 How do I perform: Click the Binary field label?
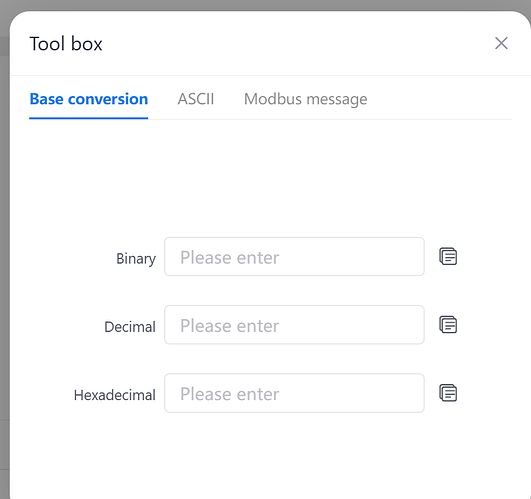coord(136,259)
